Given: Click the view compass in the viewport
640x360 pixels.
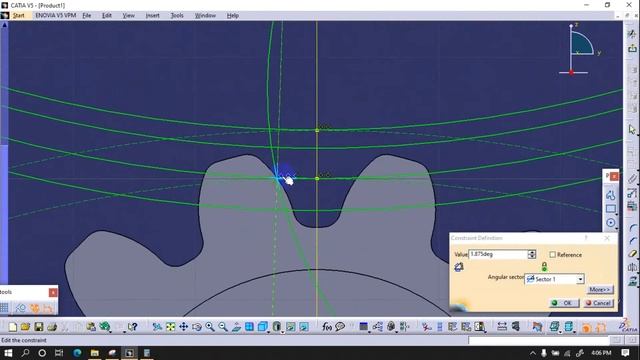Looking at the screenshot, I should point(580,49).
